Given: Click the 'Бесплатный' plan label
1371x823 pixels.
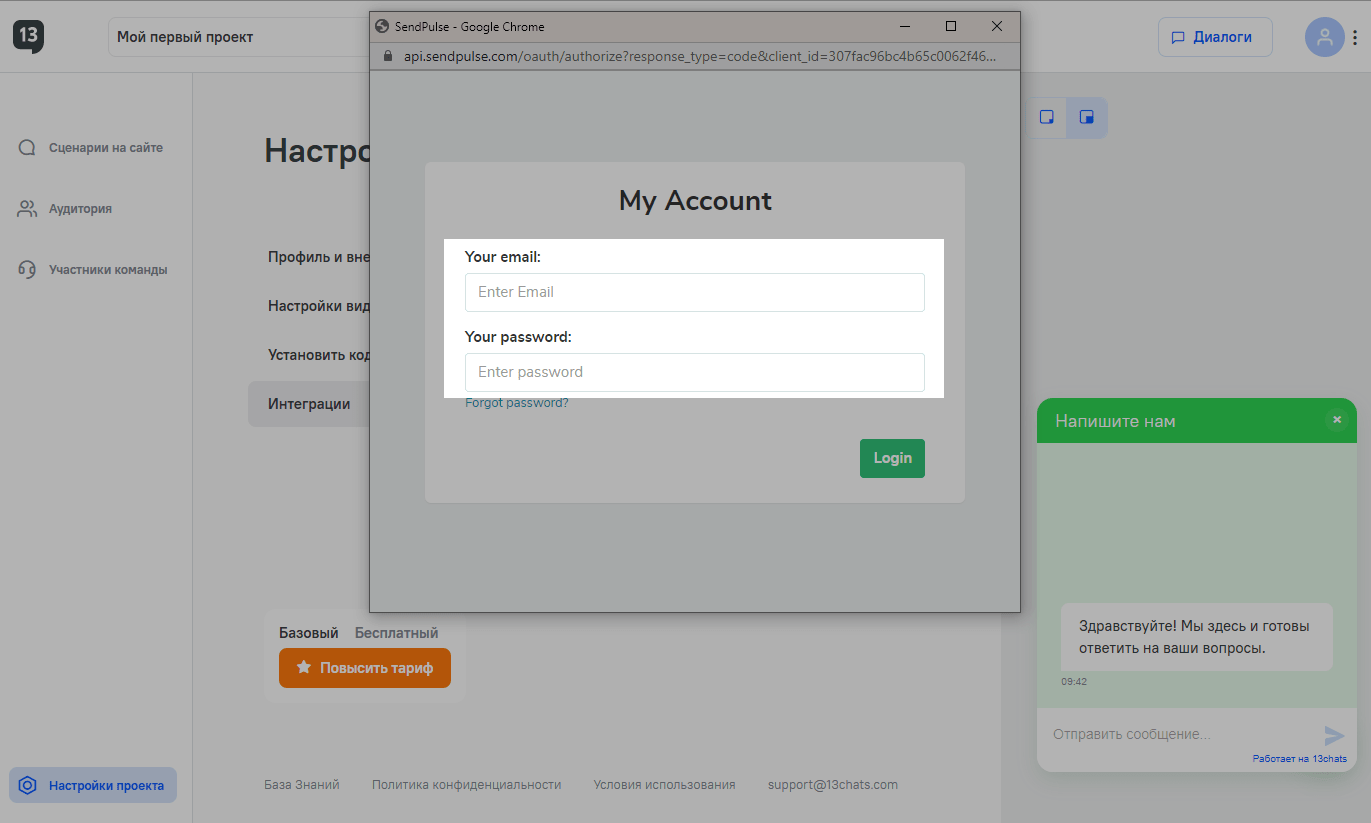Looking at the screenshot, I should pos(396,633).
